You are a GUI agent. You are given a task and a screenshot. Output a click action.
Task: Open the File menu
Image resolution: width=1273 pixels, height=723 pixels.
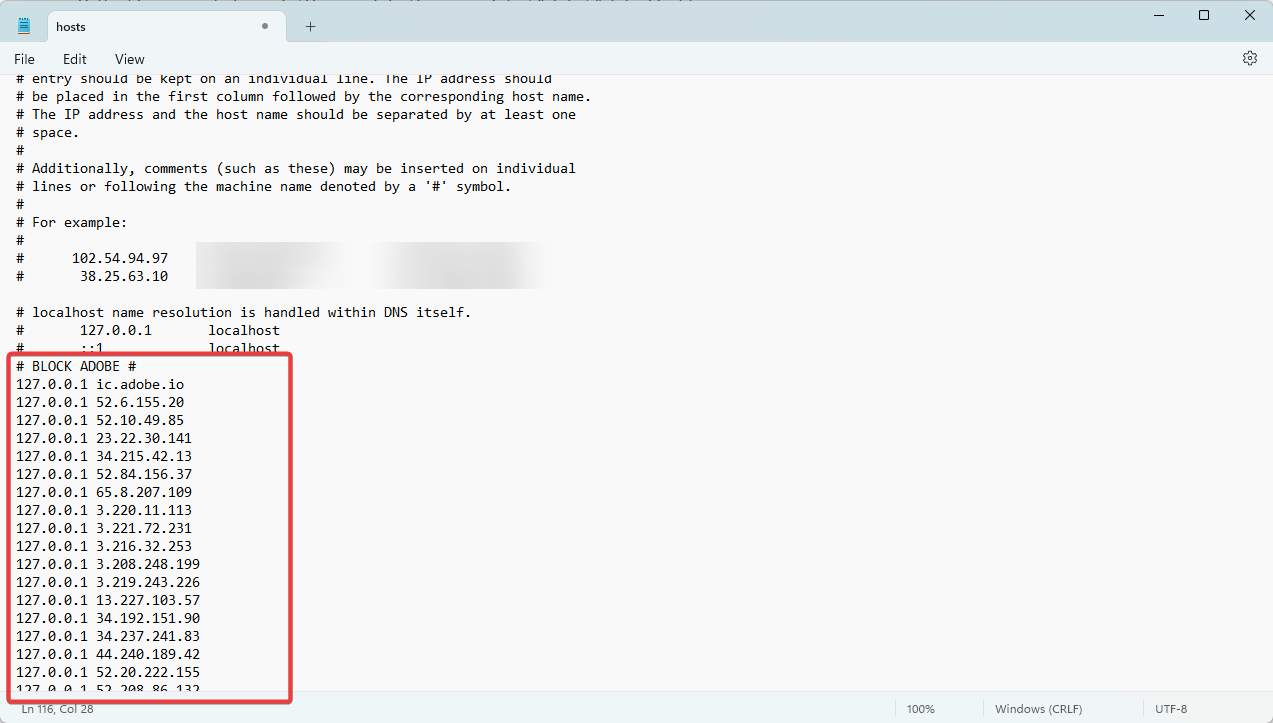pyautogui.click(x=23, y=58)
